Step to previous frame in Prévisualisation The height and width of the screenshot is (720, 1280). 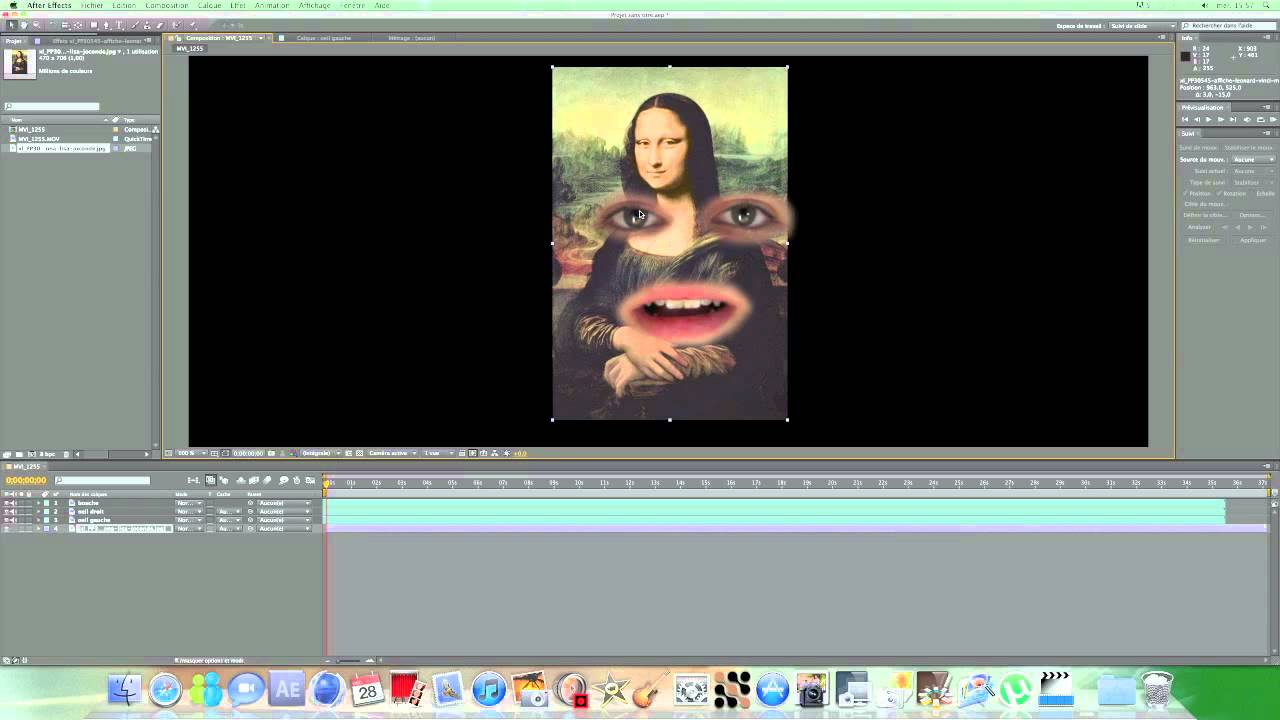[1197, 119]
